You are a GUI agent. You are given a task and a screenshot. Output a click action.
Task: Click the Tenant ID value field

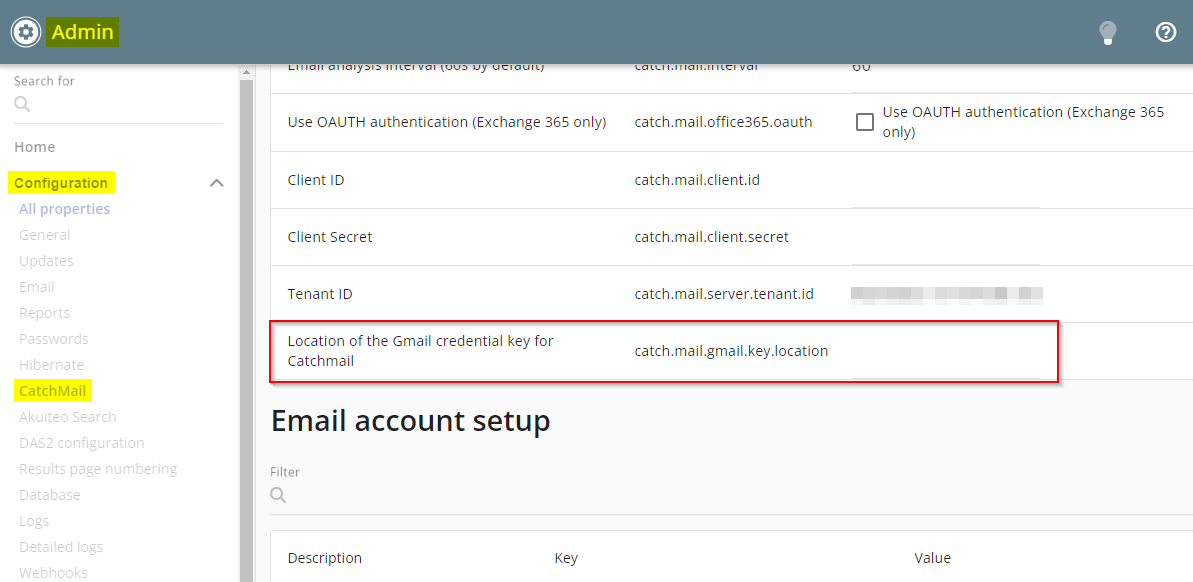pos(945,294)
